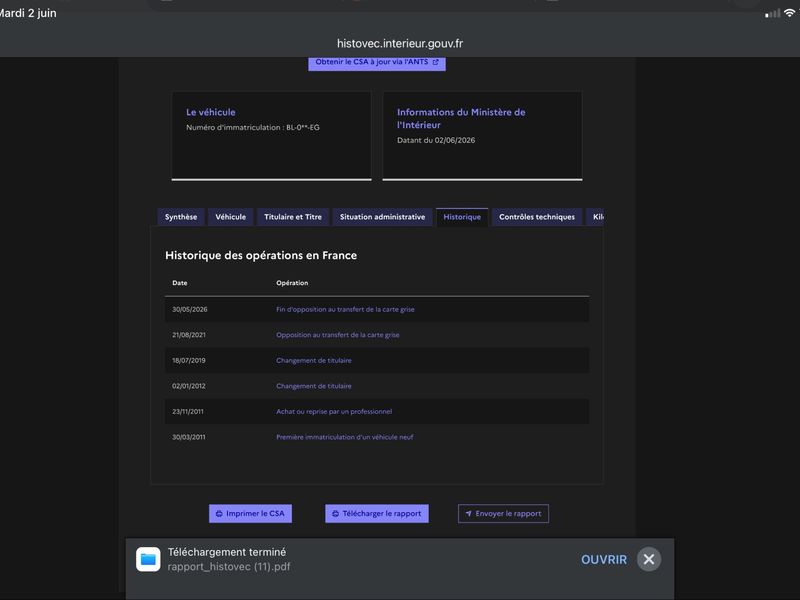This screenshot has width=800, height=600.
Task: Click the date 30/03/2011 in the table
Action: [x=189, y=437]
